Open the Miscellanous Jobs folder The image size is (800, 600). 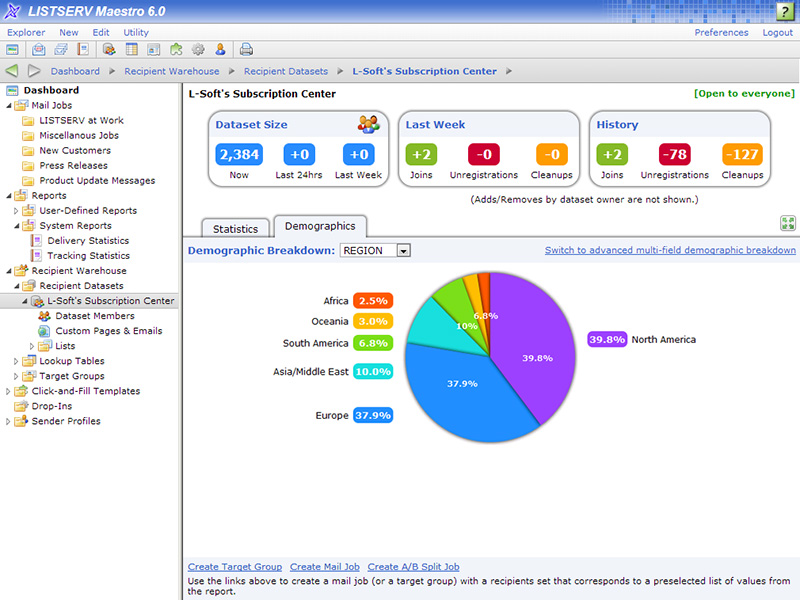click(x=79, y=136)
